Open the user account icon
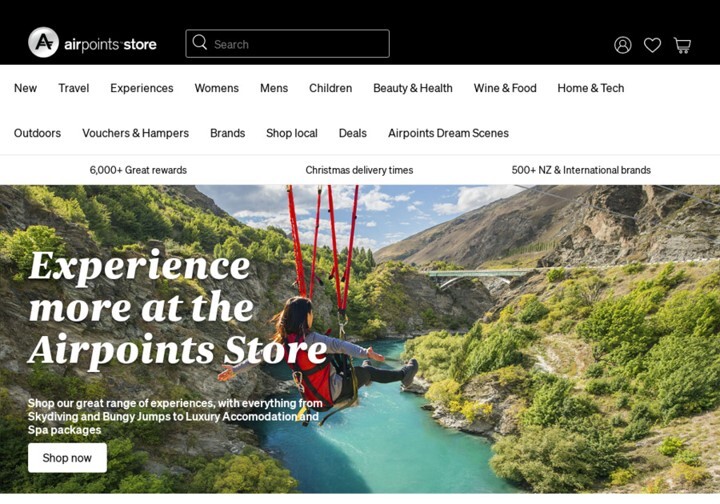720x504 pixels. [623, 45]
